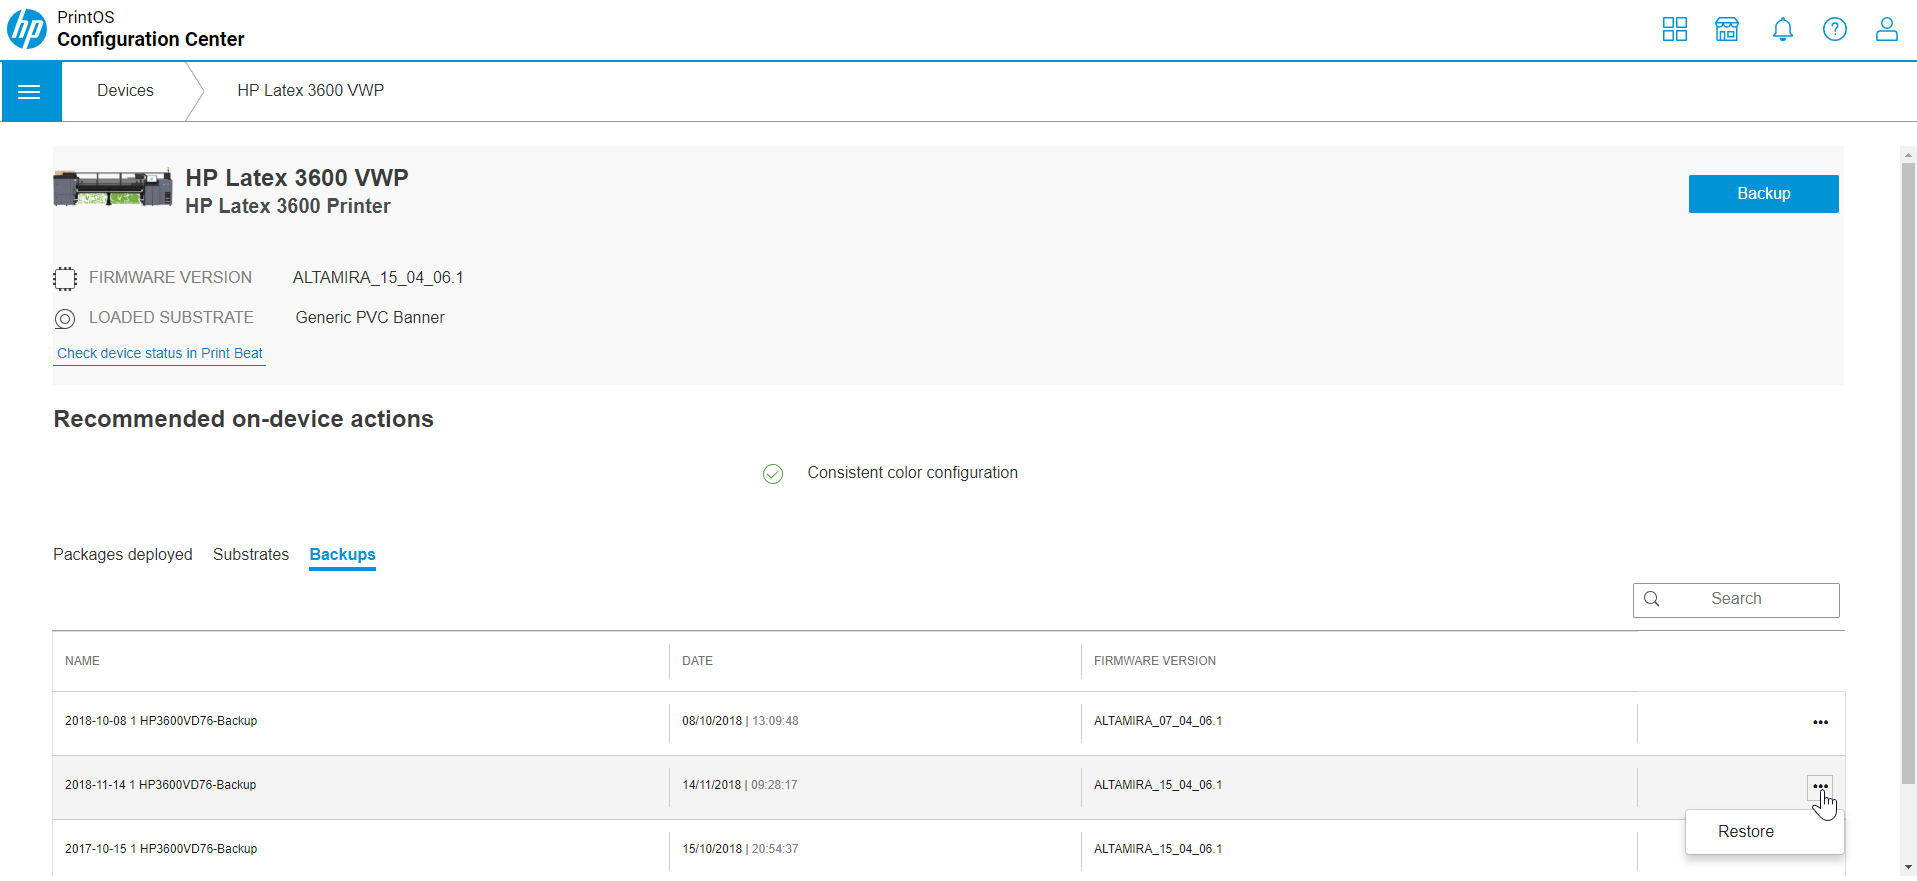Screen dimensions: 1917x881
Task: Click date 14/11/2018 09:28:17
Action: coord(740,785)
